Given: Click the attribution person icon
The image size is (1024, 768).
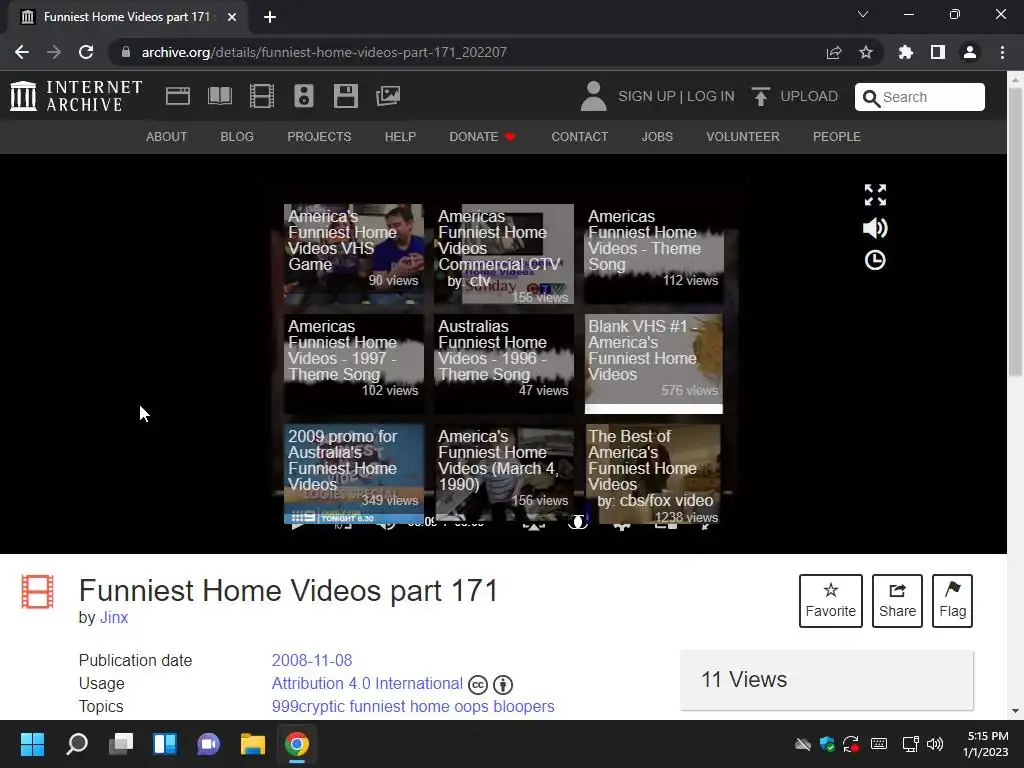Looking at the screenshot, I should pos(503,684).
